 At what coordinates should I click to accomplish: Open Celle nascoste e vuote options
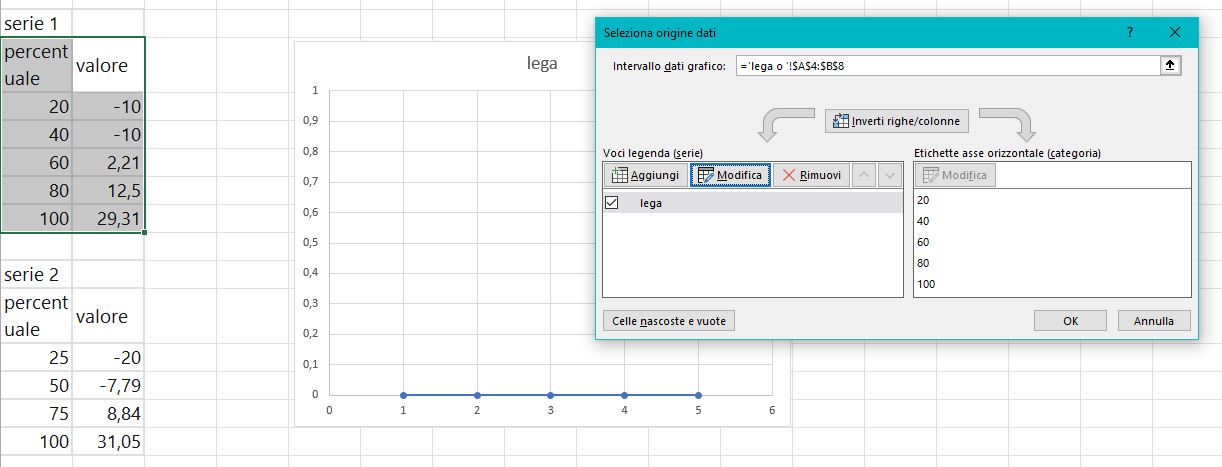669,321
